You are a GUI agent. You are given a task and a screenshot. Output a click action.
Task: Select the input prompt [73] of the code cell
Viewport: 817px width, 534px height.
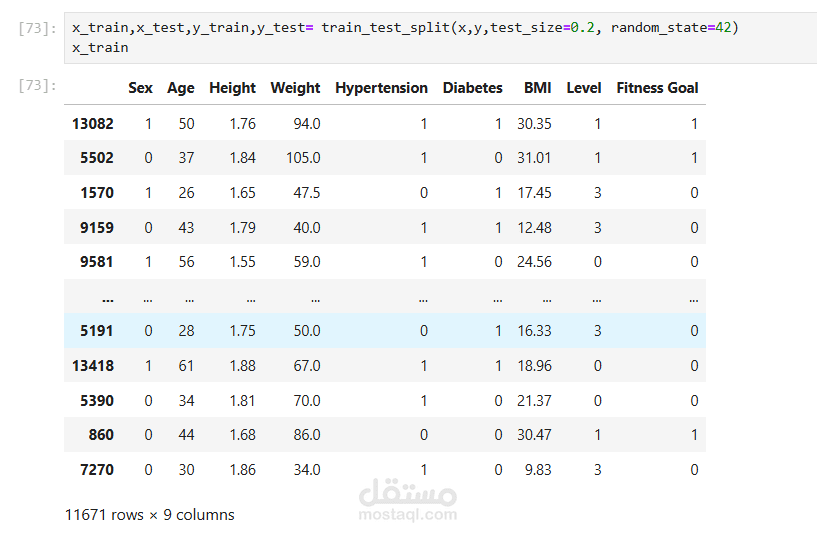click(x=37, y=28)
